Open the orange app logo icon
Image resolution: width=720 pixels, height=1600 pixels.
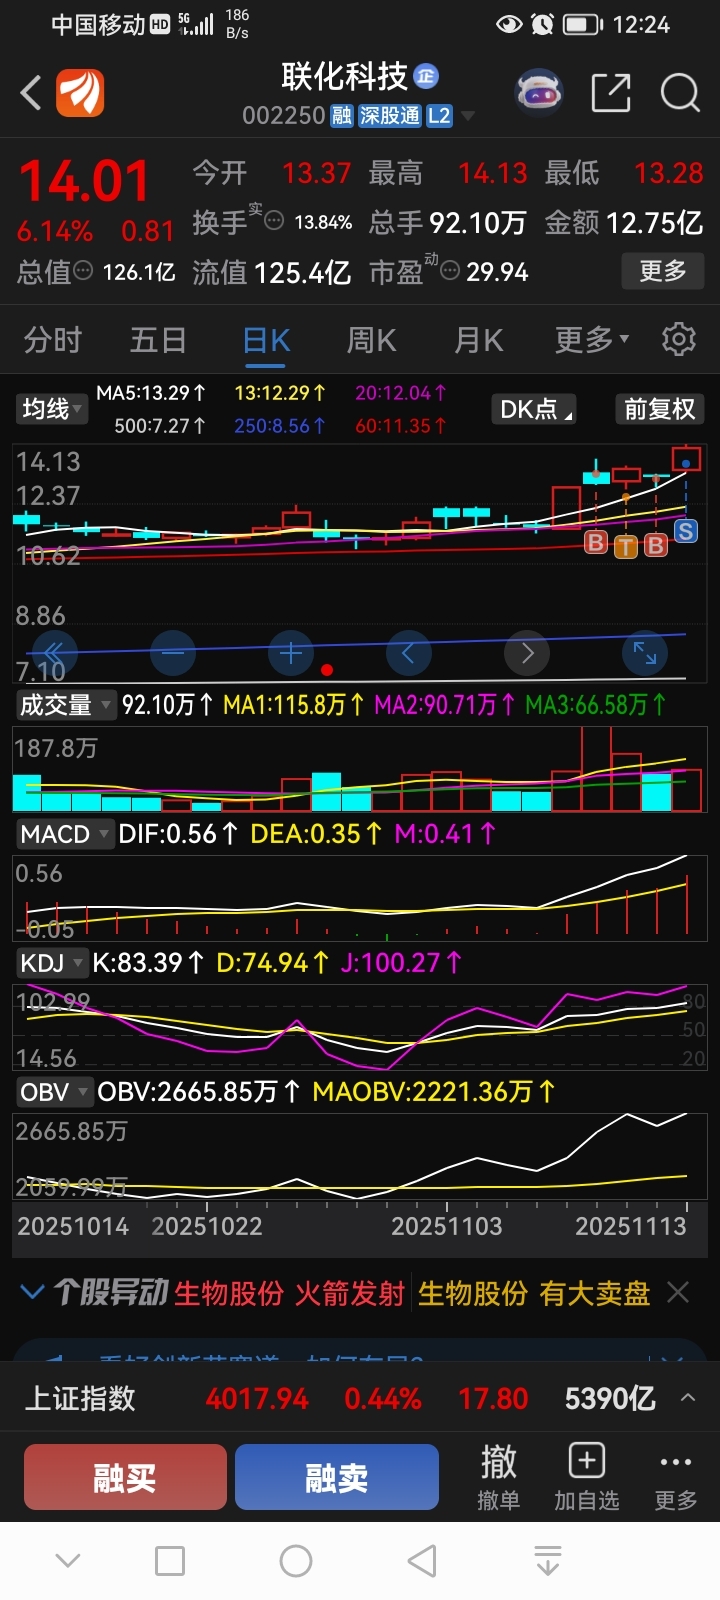point(80,93)
